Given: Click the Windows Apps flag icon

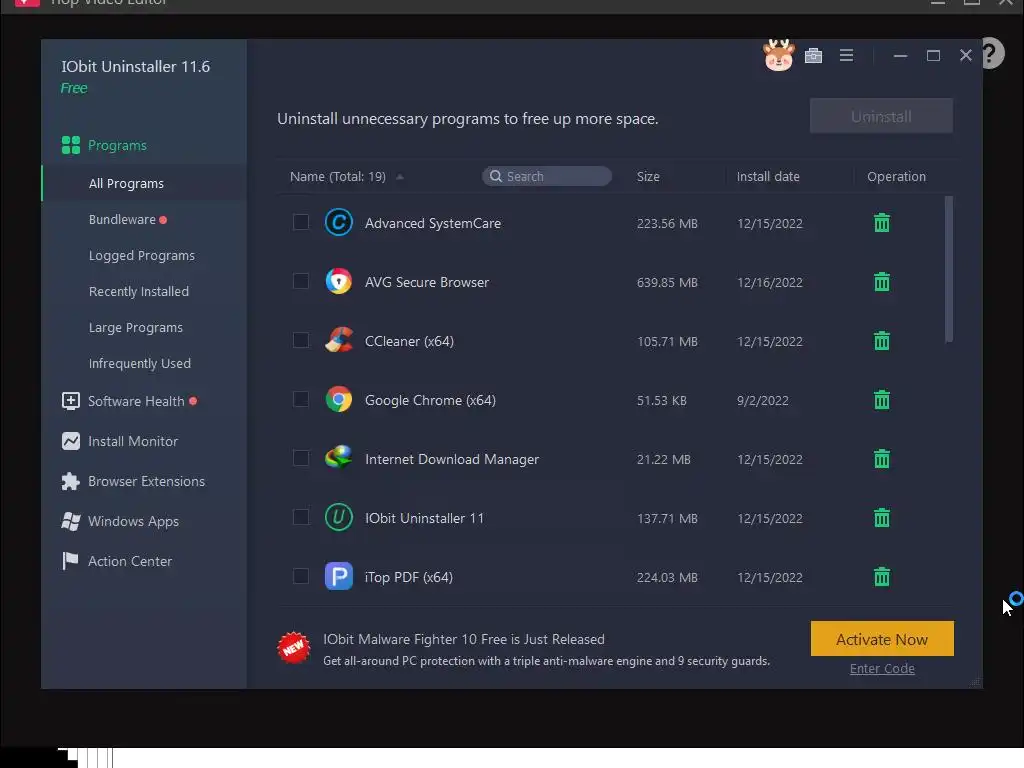Looking at the screenshot, I should pyautogui.click(x=71, y=521).
